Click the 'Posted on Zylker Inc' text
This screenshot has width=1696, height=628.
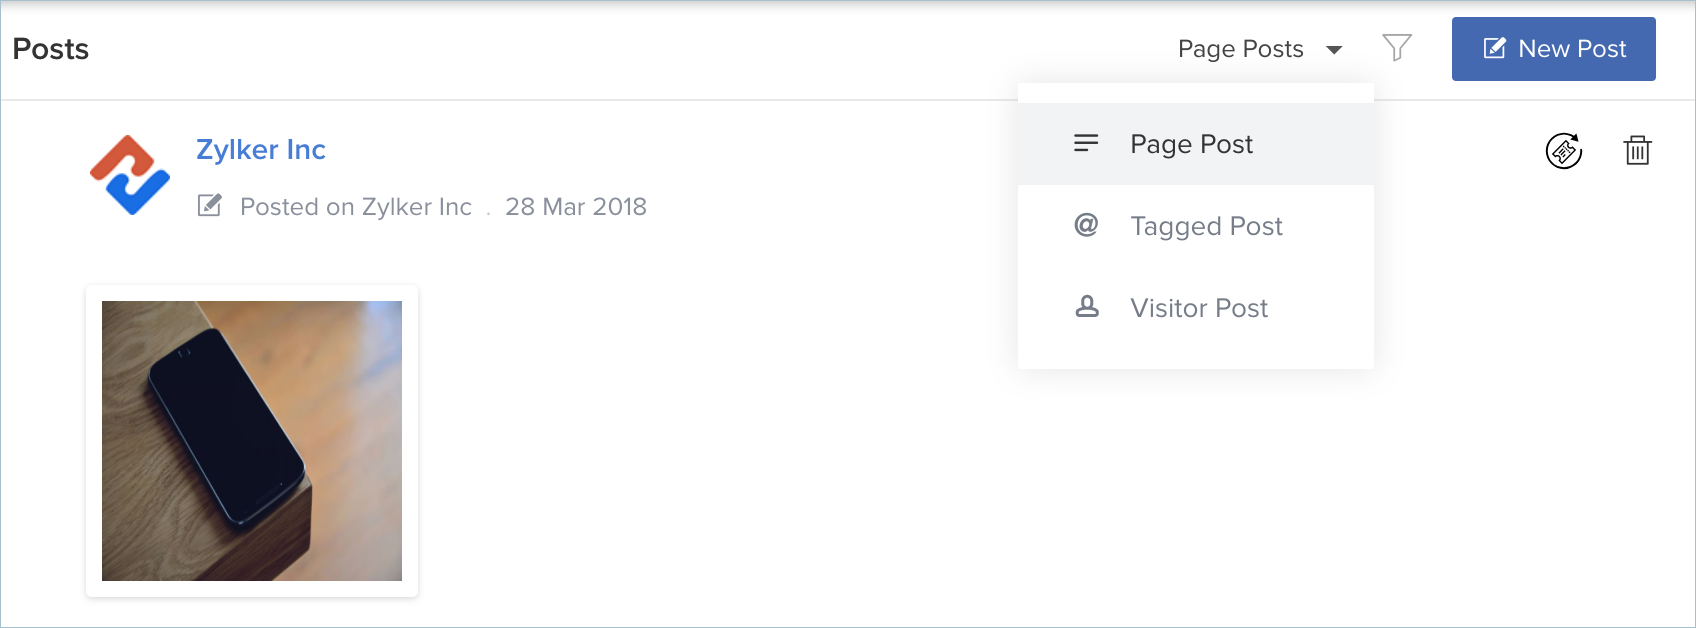point(356,207)
